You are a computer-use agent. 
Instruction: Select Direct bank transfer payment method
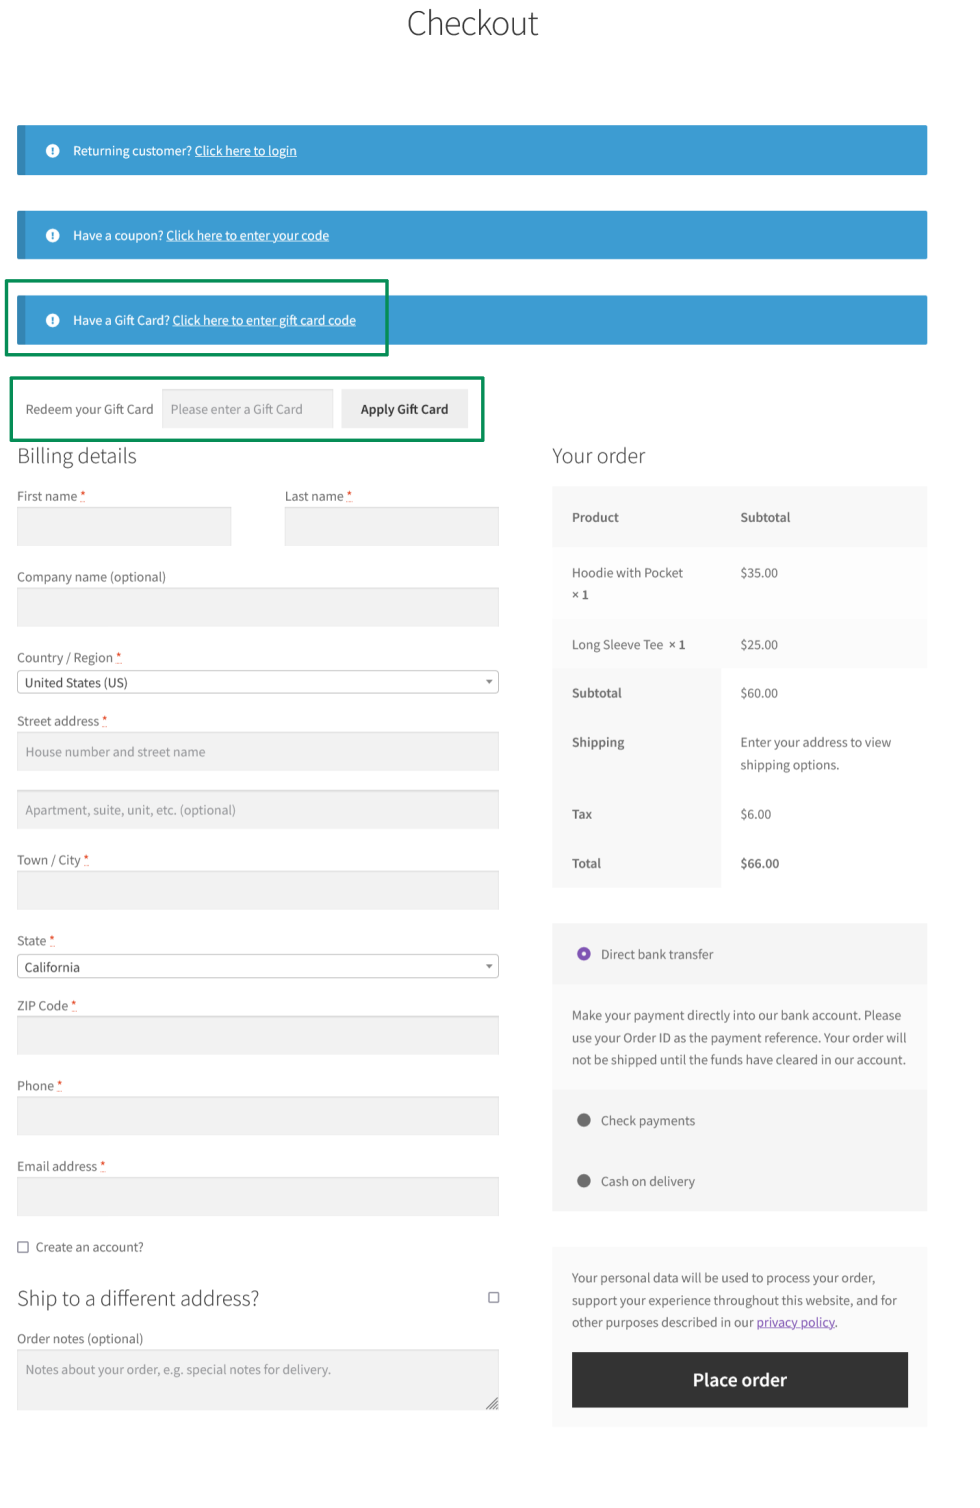584,954
